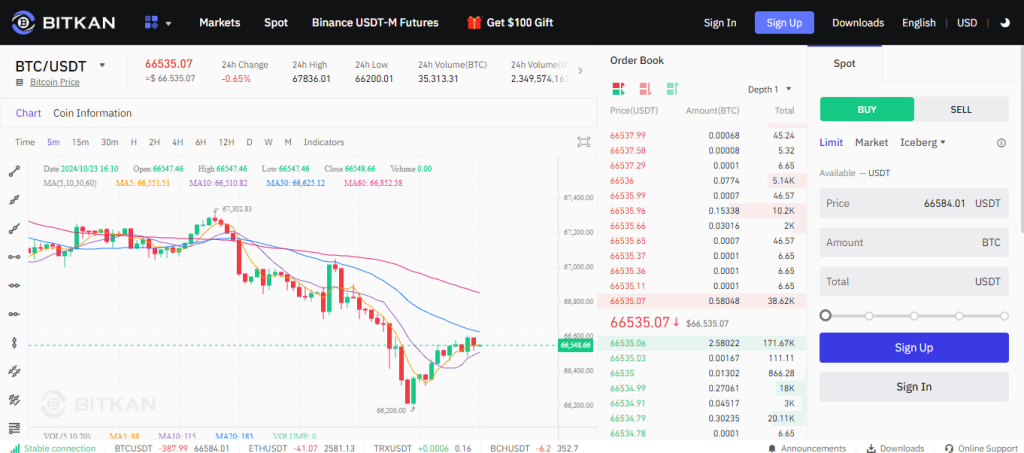
Task: Open the Bitcoin Price link
Action: tap(54, 82)
